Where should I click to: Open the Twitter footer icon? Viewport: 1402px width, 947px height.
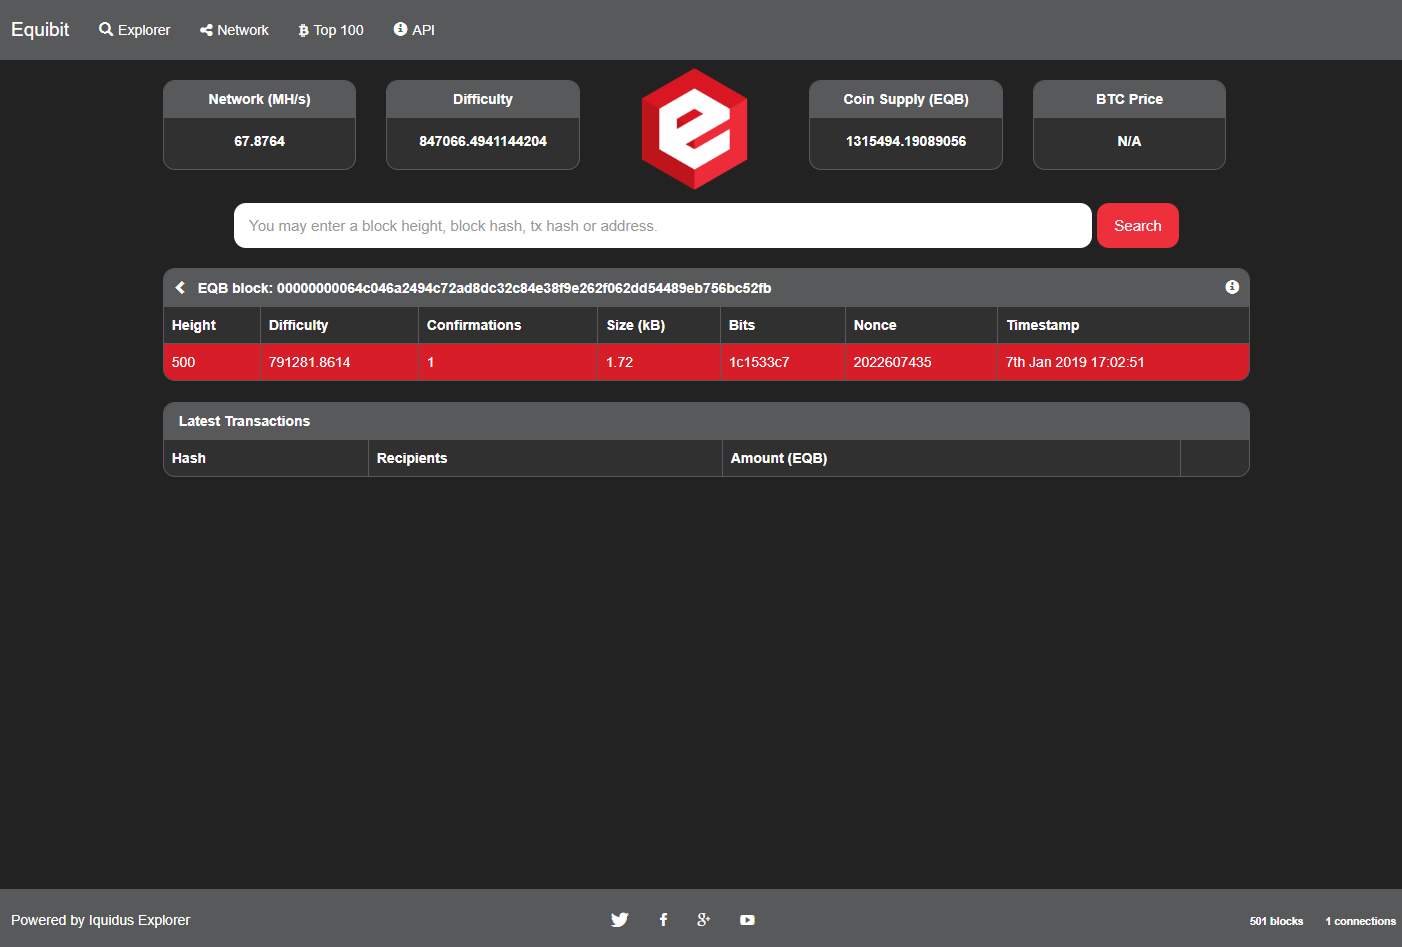pos(620,920)
